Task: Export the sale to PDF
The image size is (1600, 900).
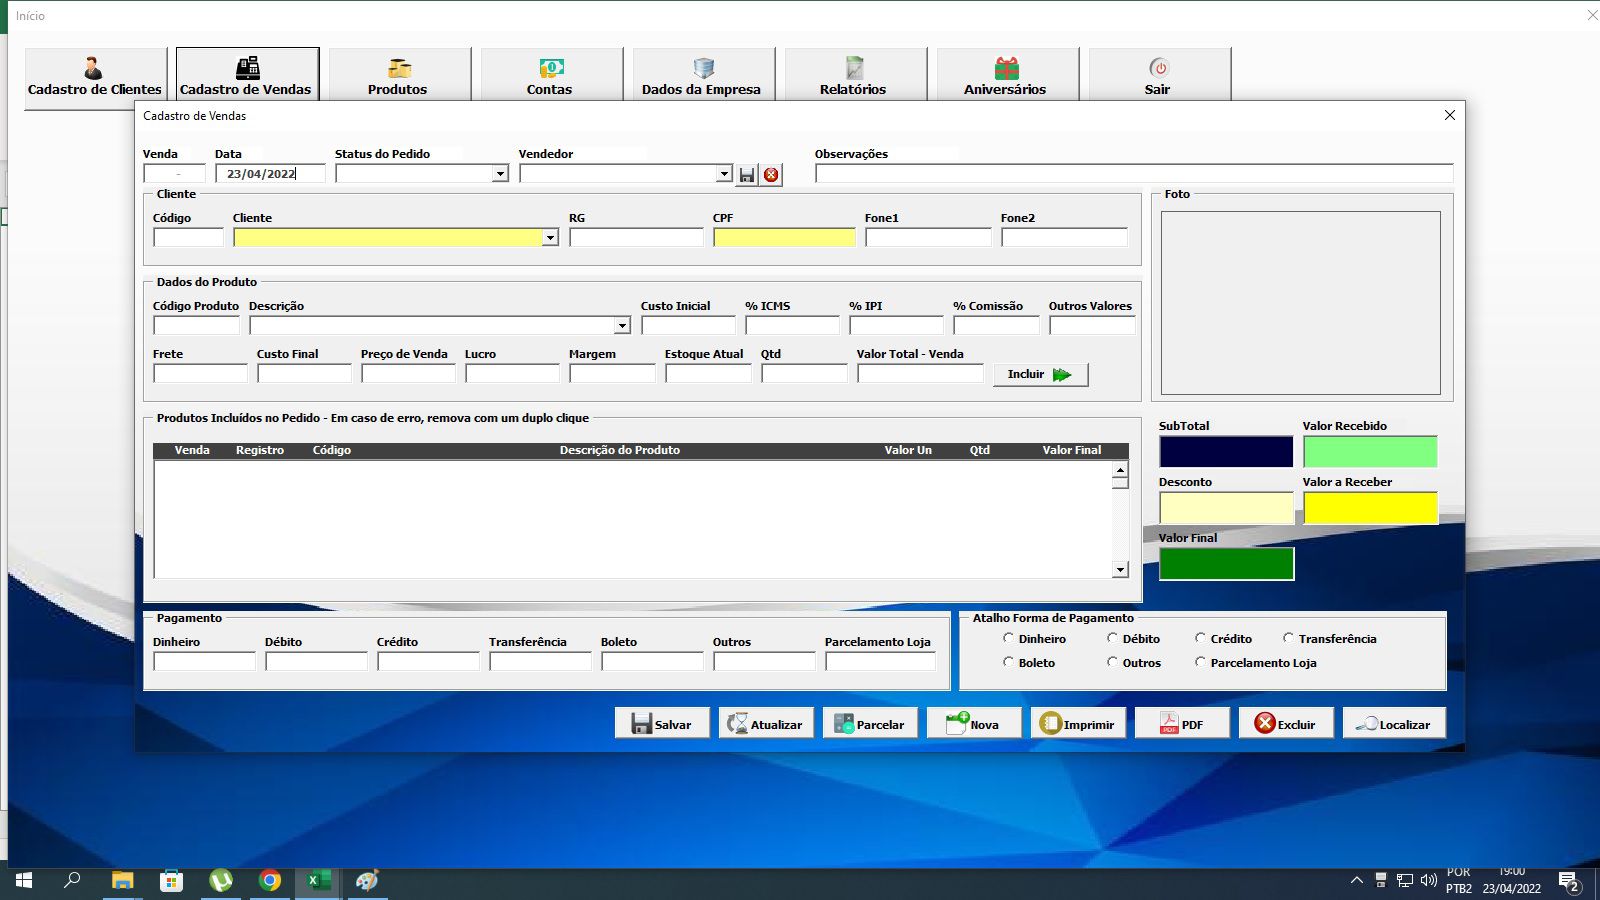Action: coord(1181,723)
